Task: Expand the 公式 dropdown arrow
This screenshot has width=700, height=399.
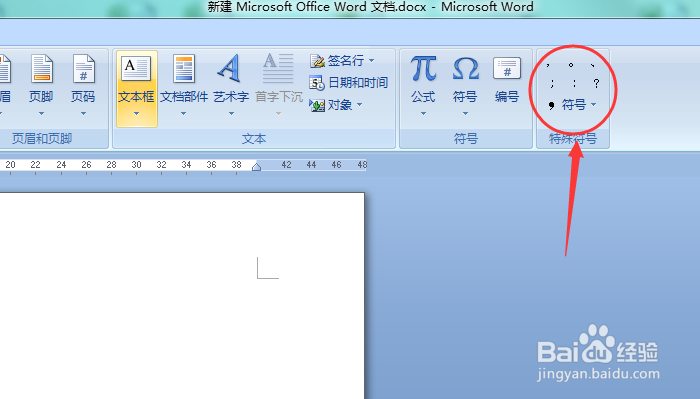Action: (423, 114)
